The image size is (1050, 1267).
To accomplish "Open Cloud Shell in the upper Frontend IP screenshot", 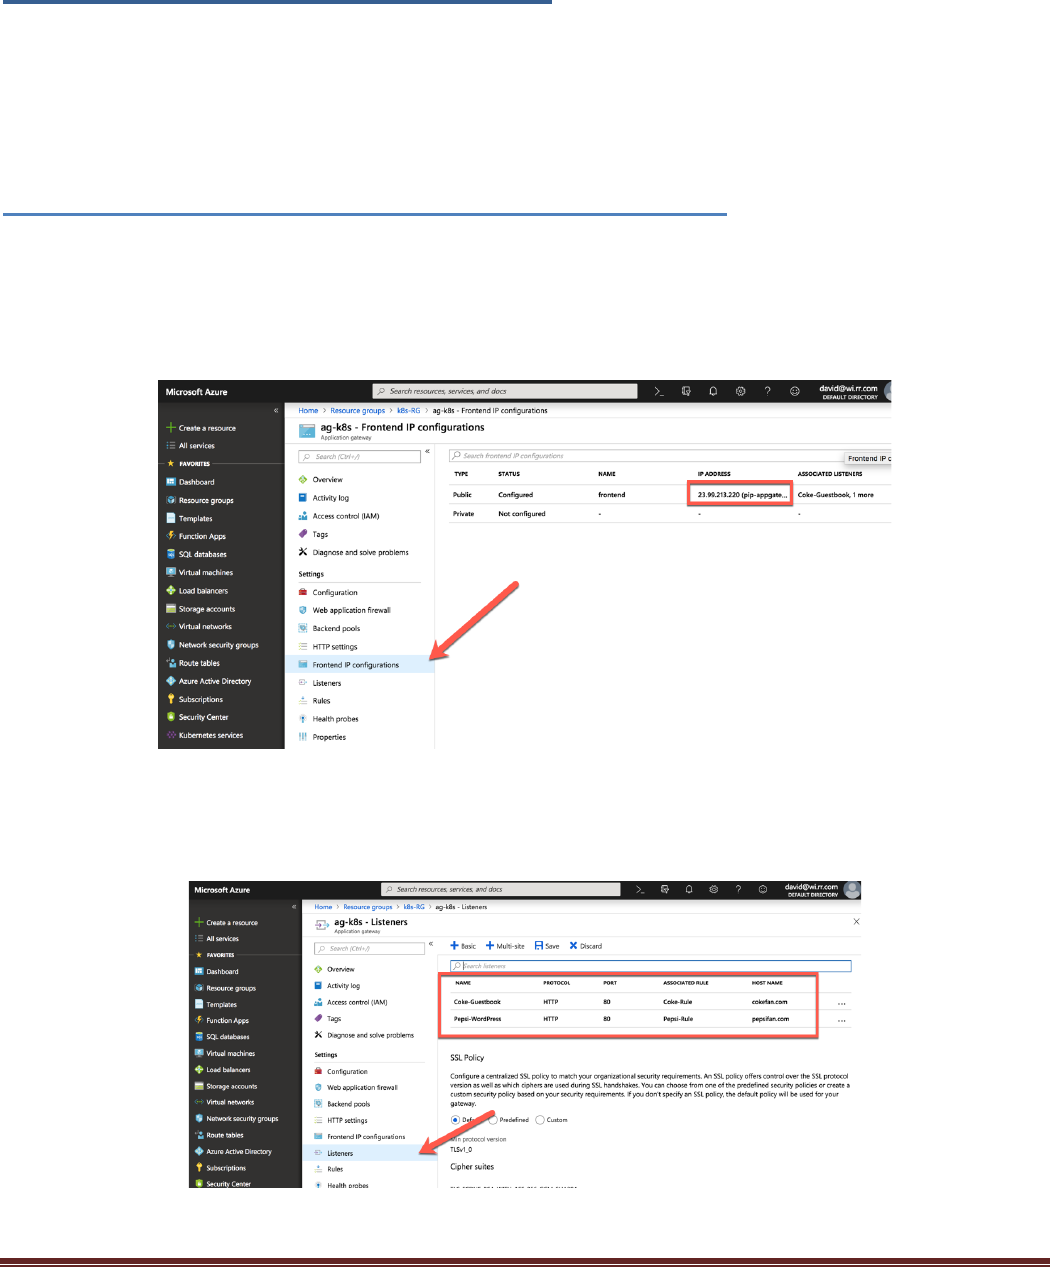I will click(659, 392).
